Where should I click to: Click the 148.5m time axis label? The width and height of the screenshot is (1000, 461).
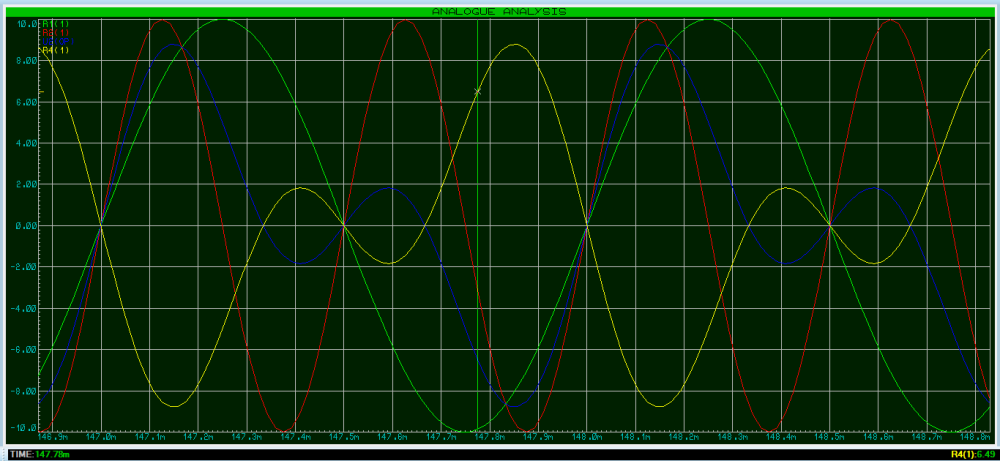(x=830, y=439)
